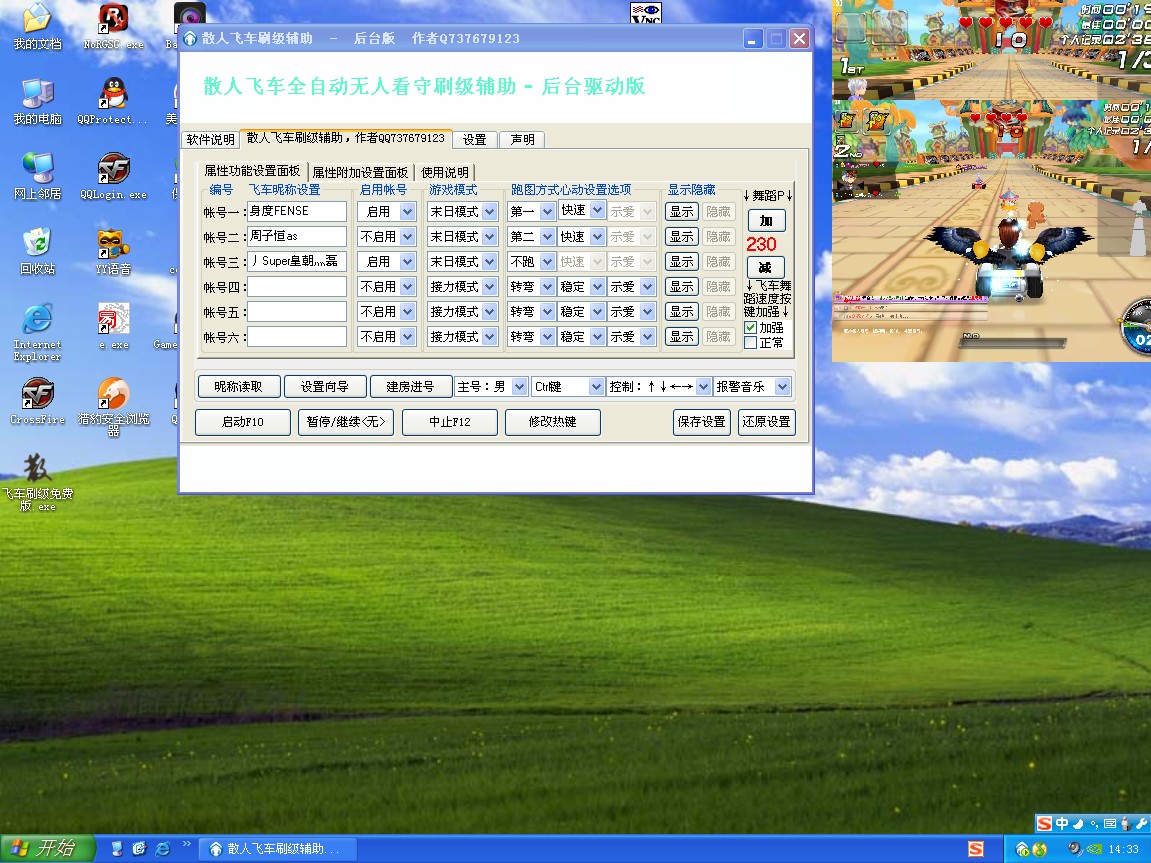
Task: Open the 主号：男 dropdown
Action: 519,386
